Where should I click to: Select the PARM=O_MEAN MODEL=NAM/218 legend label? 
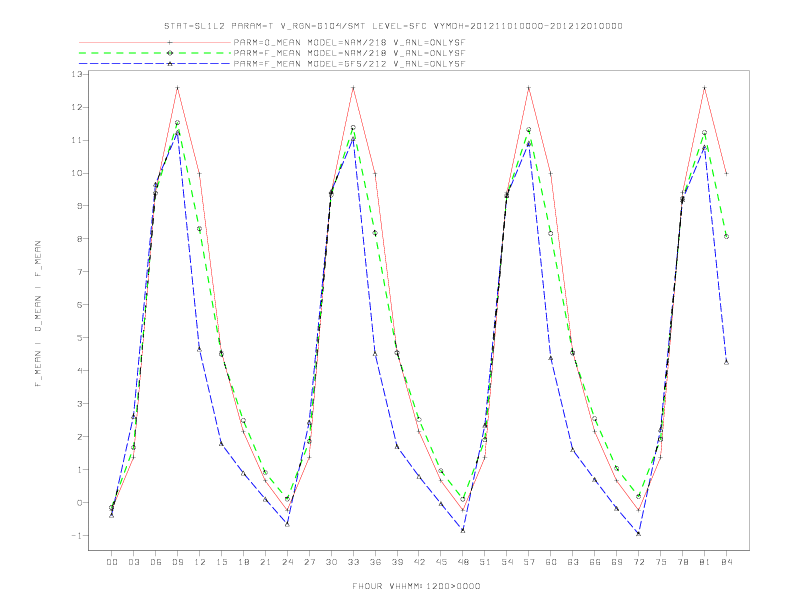coord(349,43)
